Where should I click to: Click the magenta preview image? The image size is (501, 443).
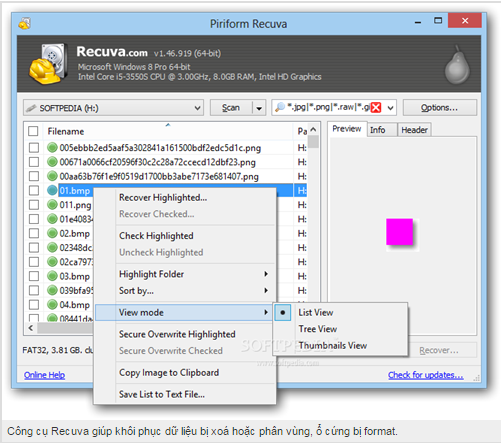pyautogui.click(x=399, y=232)
